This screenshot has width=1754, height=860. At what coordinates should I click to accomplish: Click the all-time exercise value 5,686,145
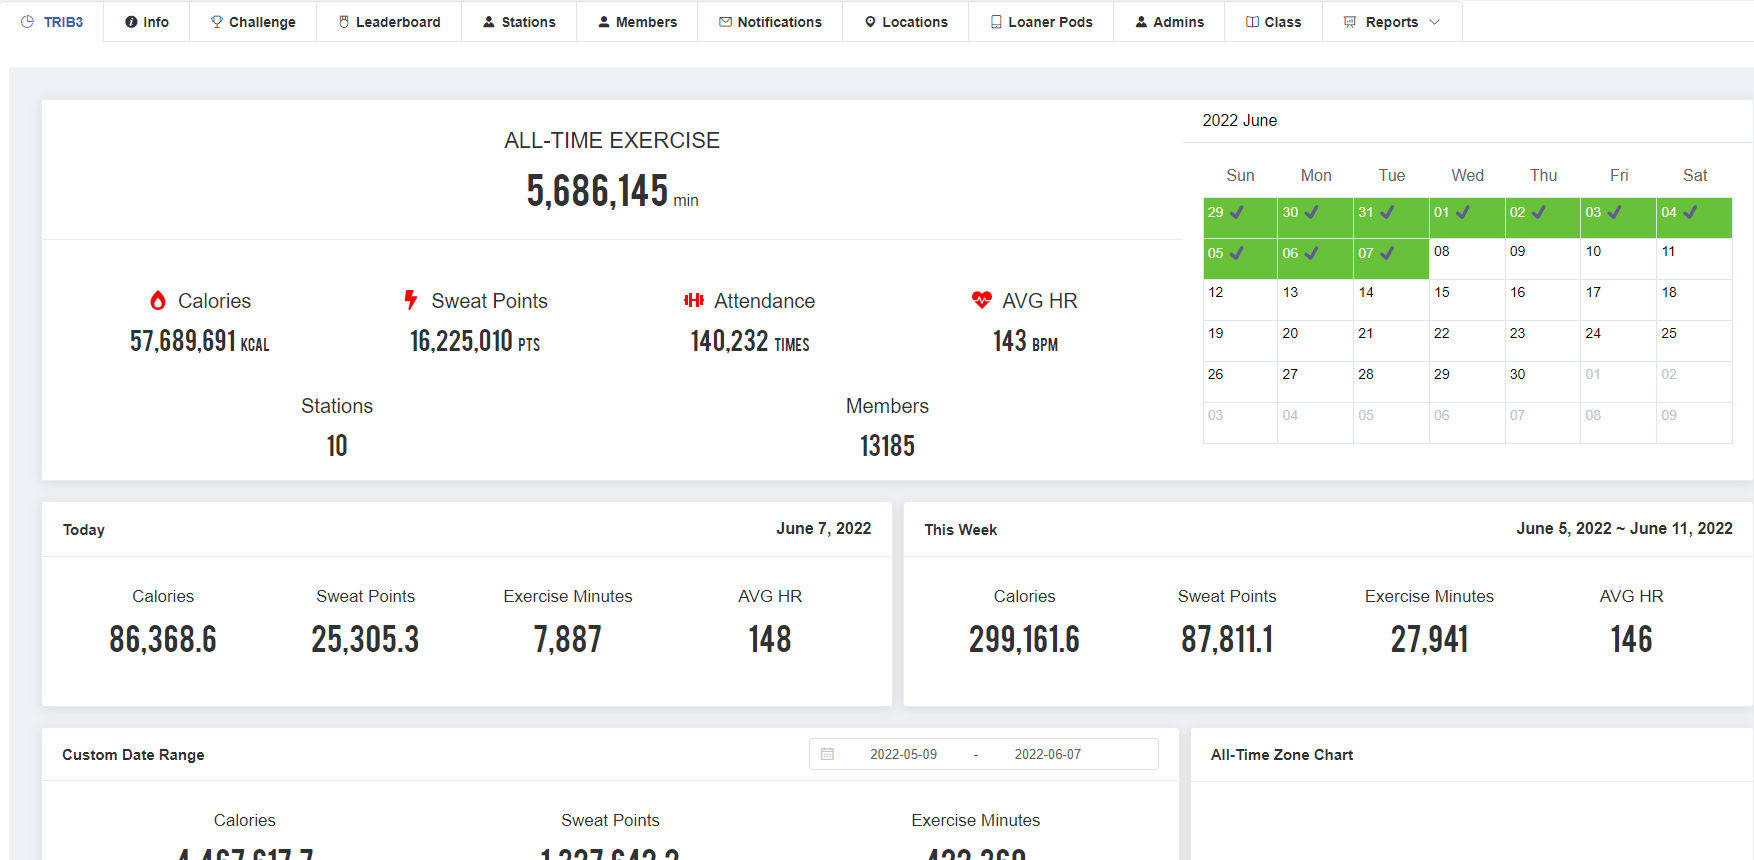click(x=597, y=190)
